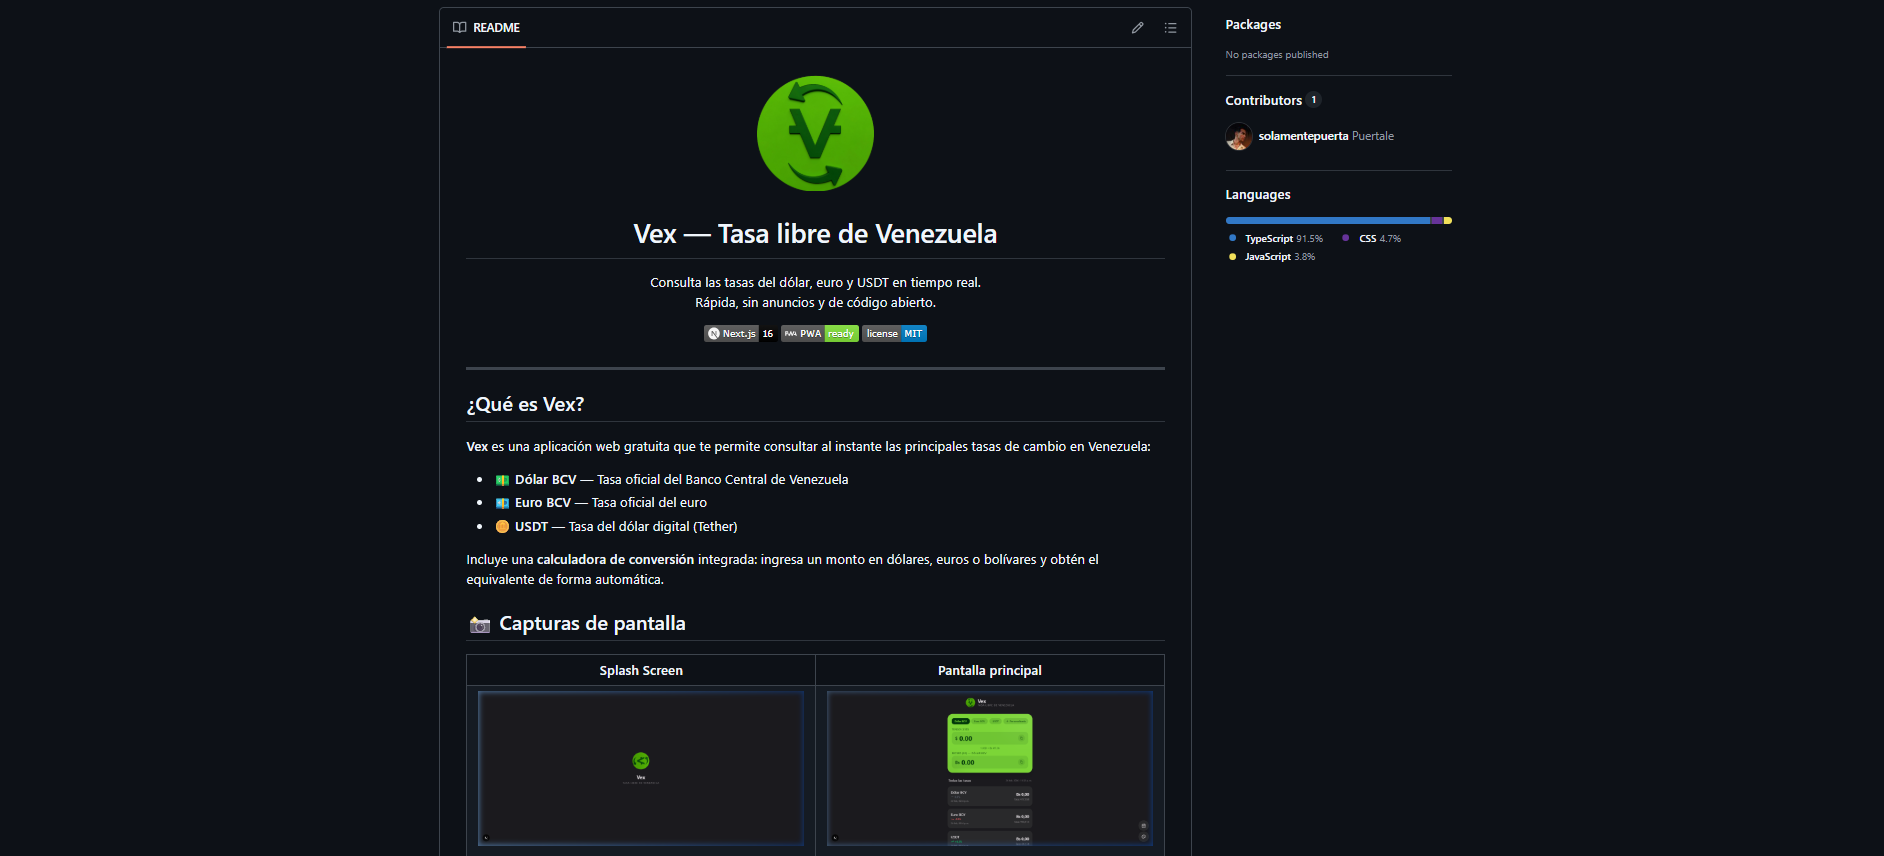The image size is (1884, 856).
Task: Open the Contributors section heading
Action: point(1263,100)
